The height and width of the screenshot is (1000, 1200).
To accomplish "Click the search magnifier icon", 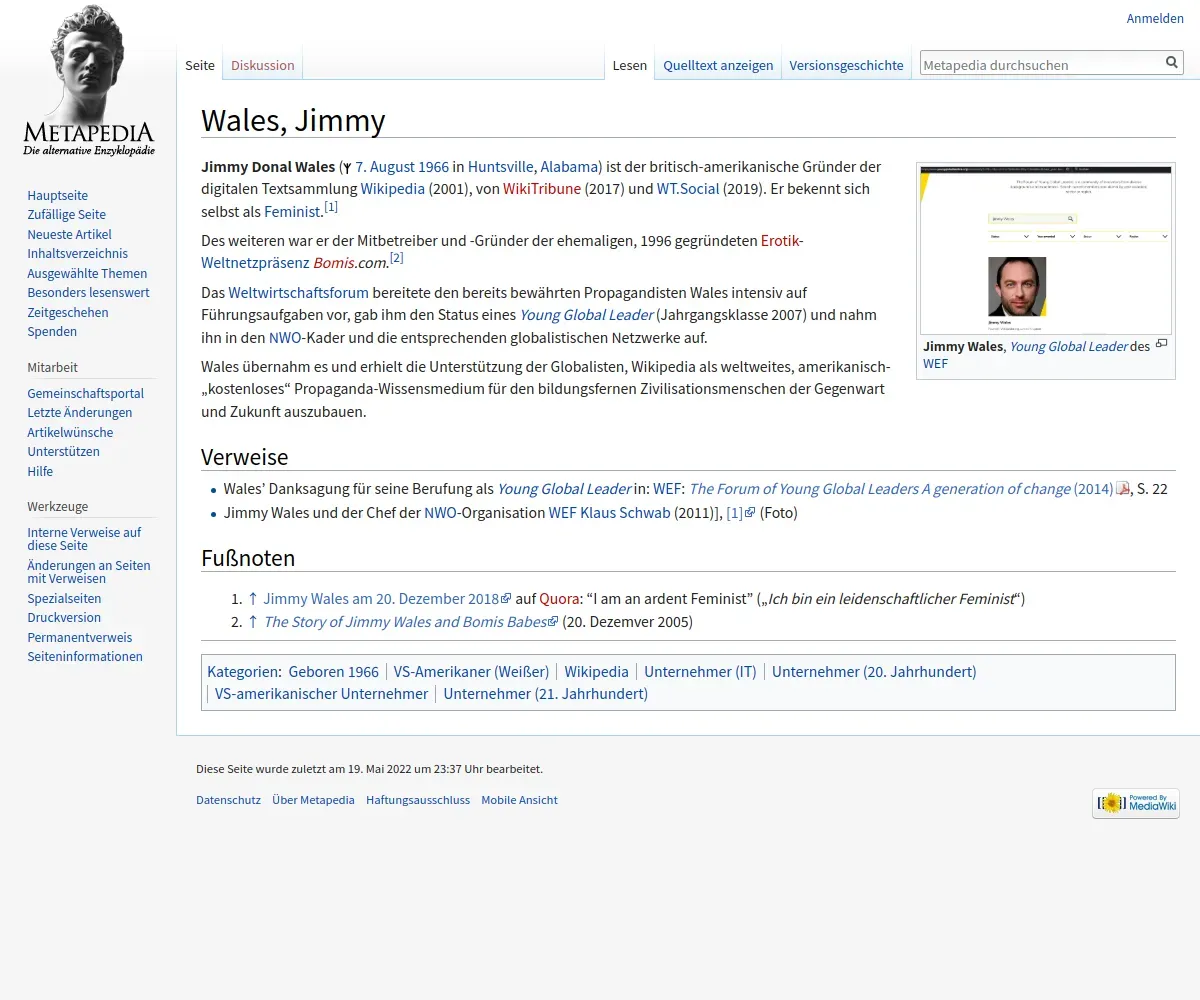I will (1172, 62).
